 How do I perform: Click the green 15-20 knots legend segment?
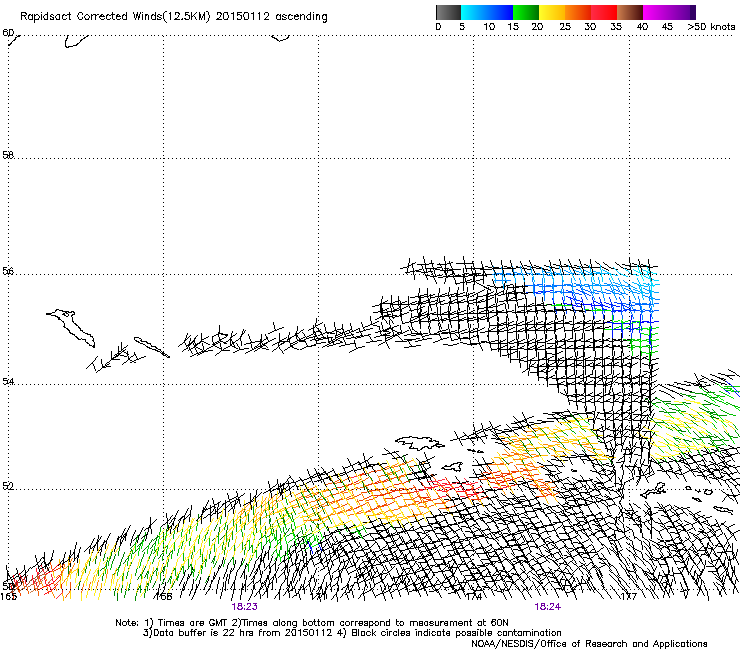526,12
